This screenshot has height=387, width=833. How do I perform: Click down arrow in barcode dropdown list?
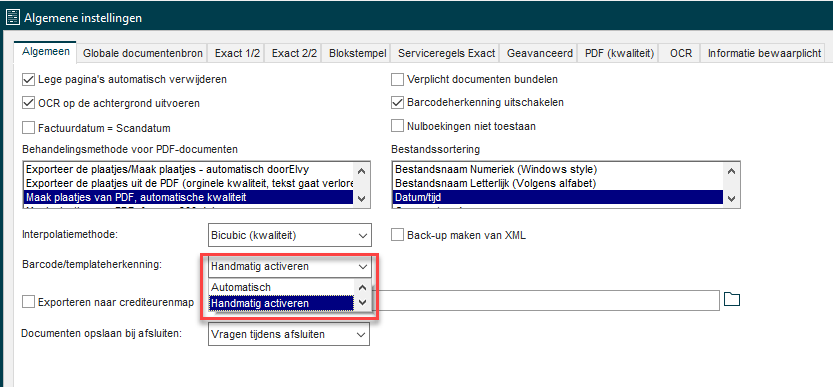362,302
